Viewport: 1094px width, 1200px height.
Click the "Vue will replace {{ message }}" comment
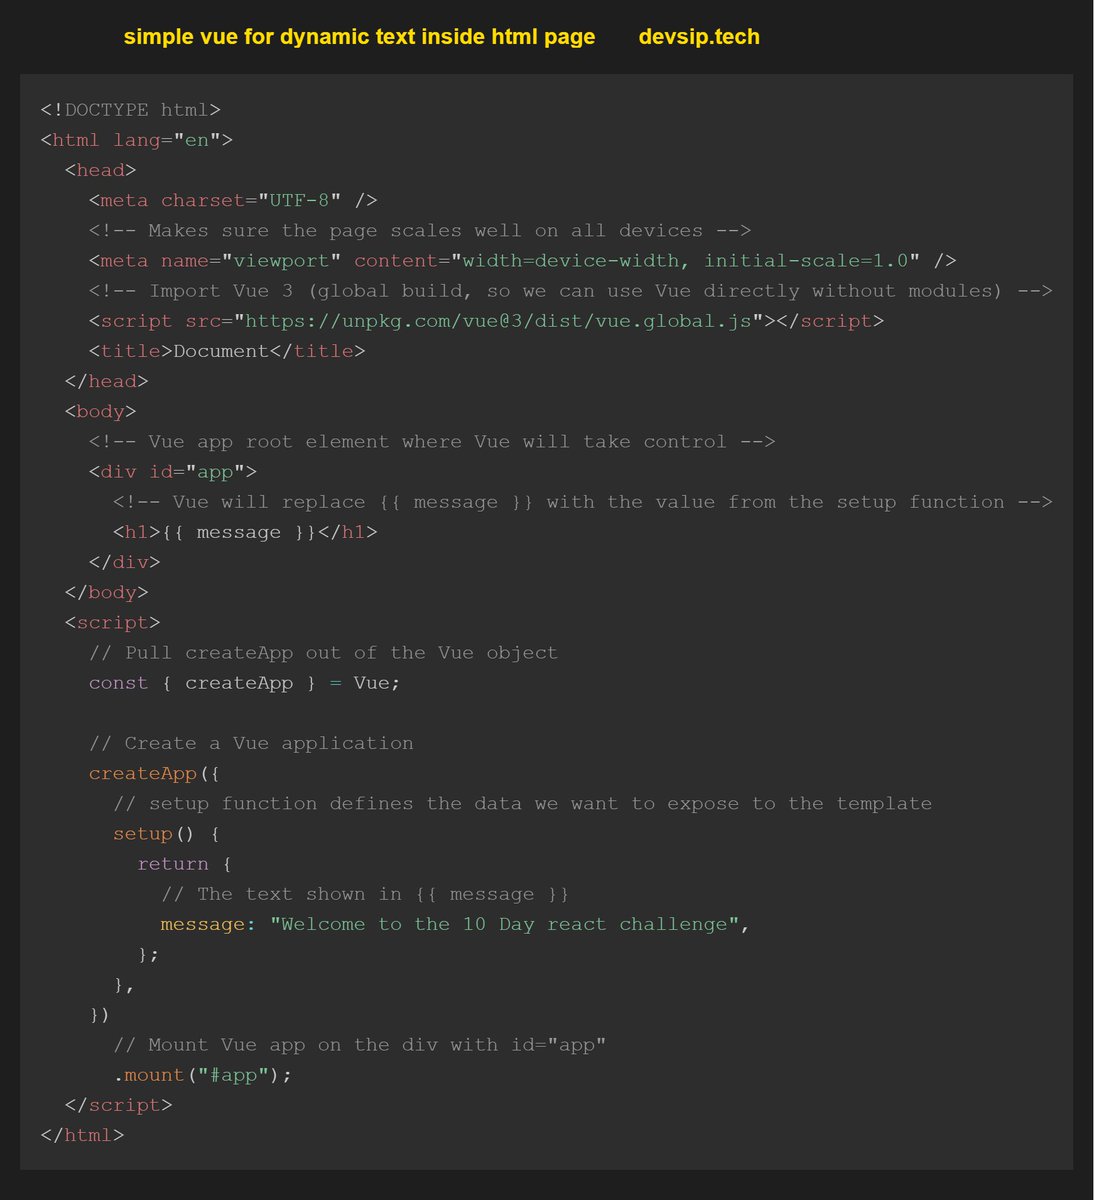[583, 502]
